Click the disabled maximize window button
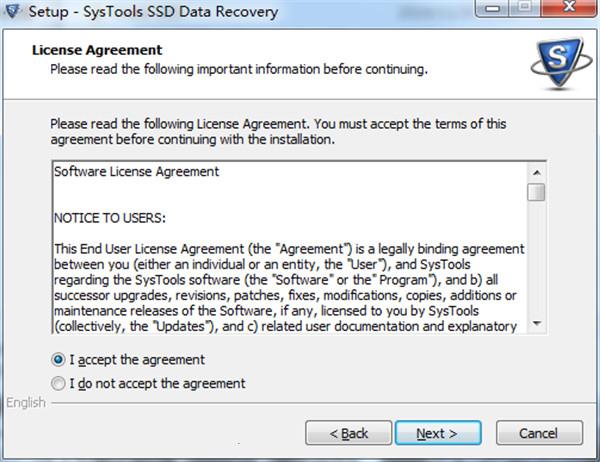Image resolution: width=600 pixels, height=462 pixels. click(x=526, y=8)
